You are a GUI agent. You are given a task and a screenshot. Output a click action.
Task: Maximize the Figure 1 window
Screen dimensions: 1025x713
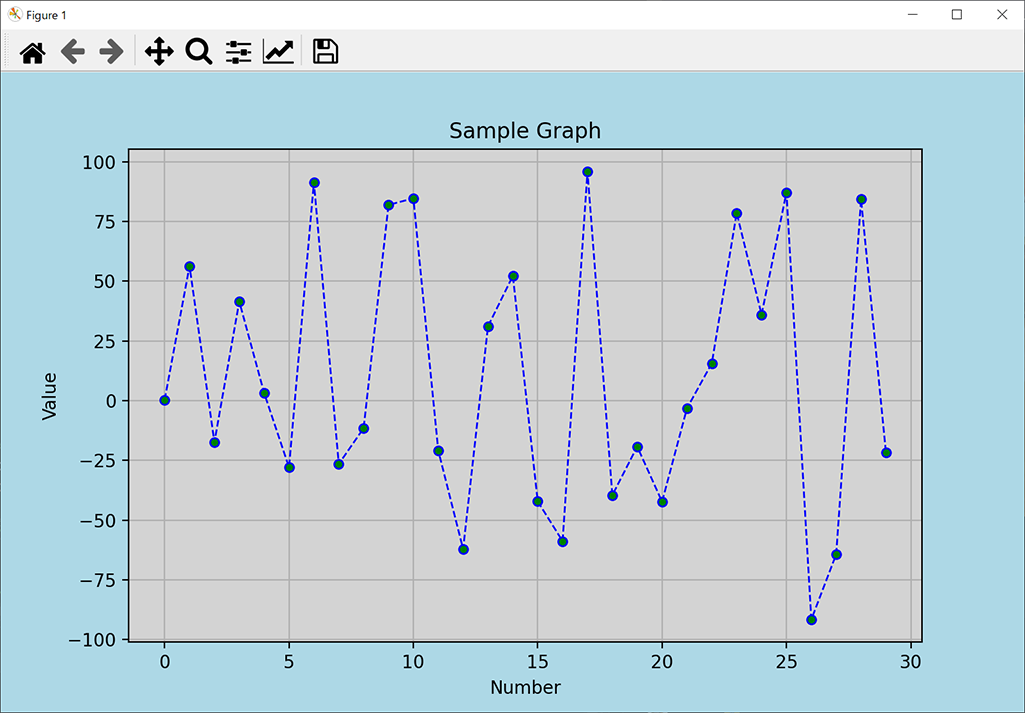click(956, 14)
